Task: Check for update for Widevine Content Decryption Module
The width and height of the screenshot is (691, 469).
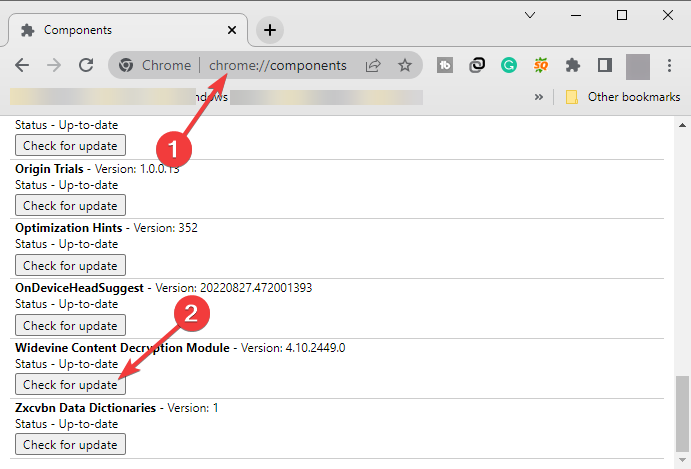Action: (71, 384)
